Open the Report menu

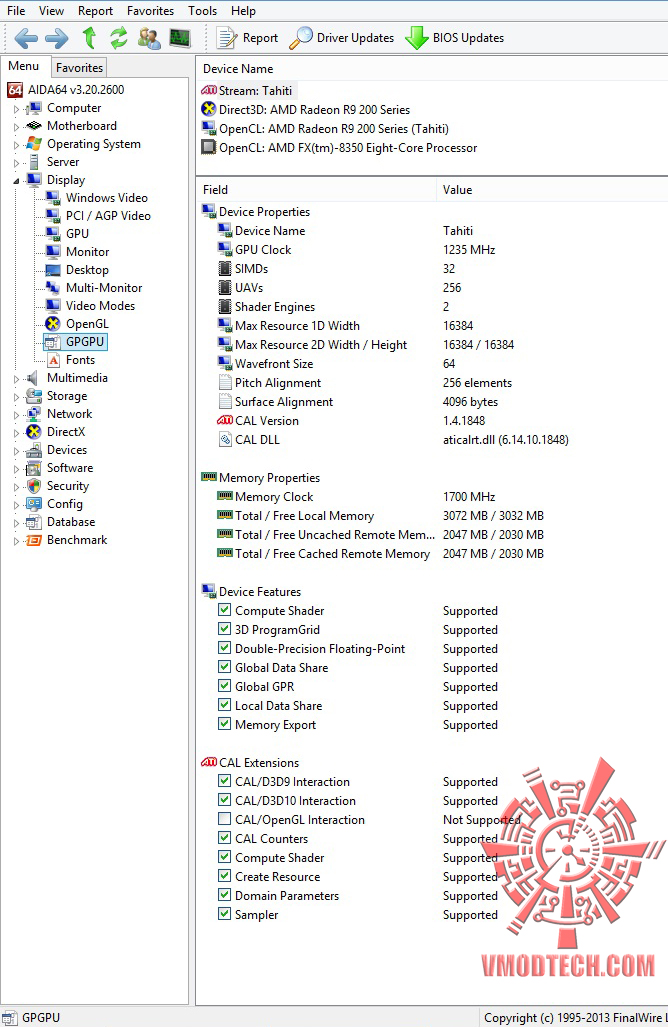click(x=96, y=10)
